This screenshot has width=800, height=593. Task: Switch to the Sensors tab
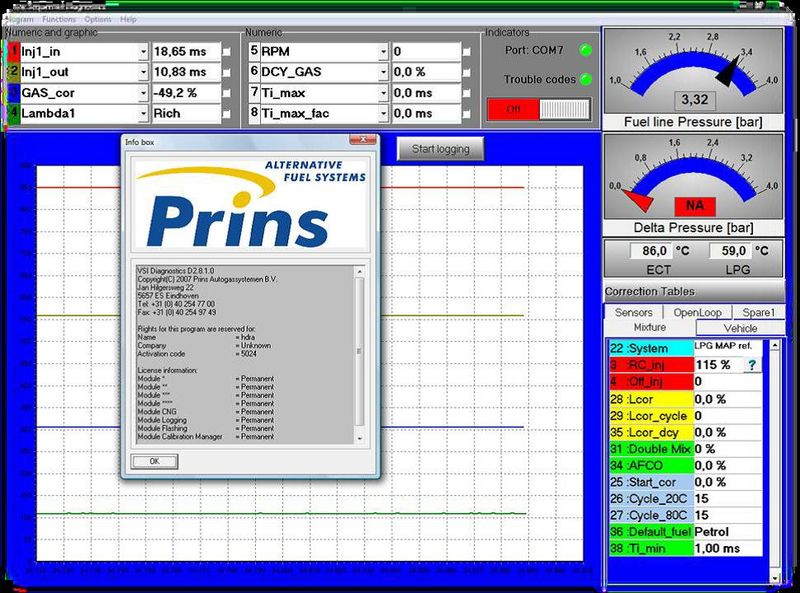click(x=633, y=312)
